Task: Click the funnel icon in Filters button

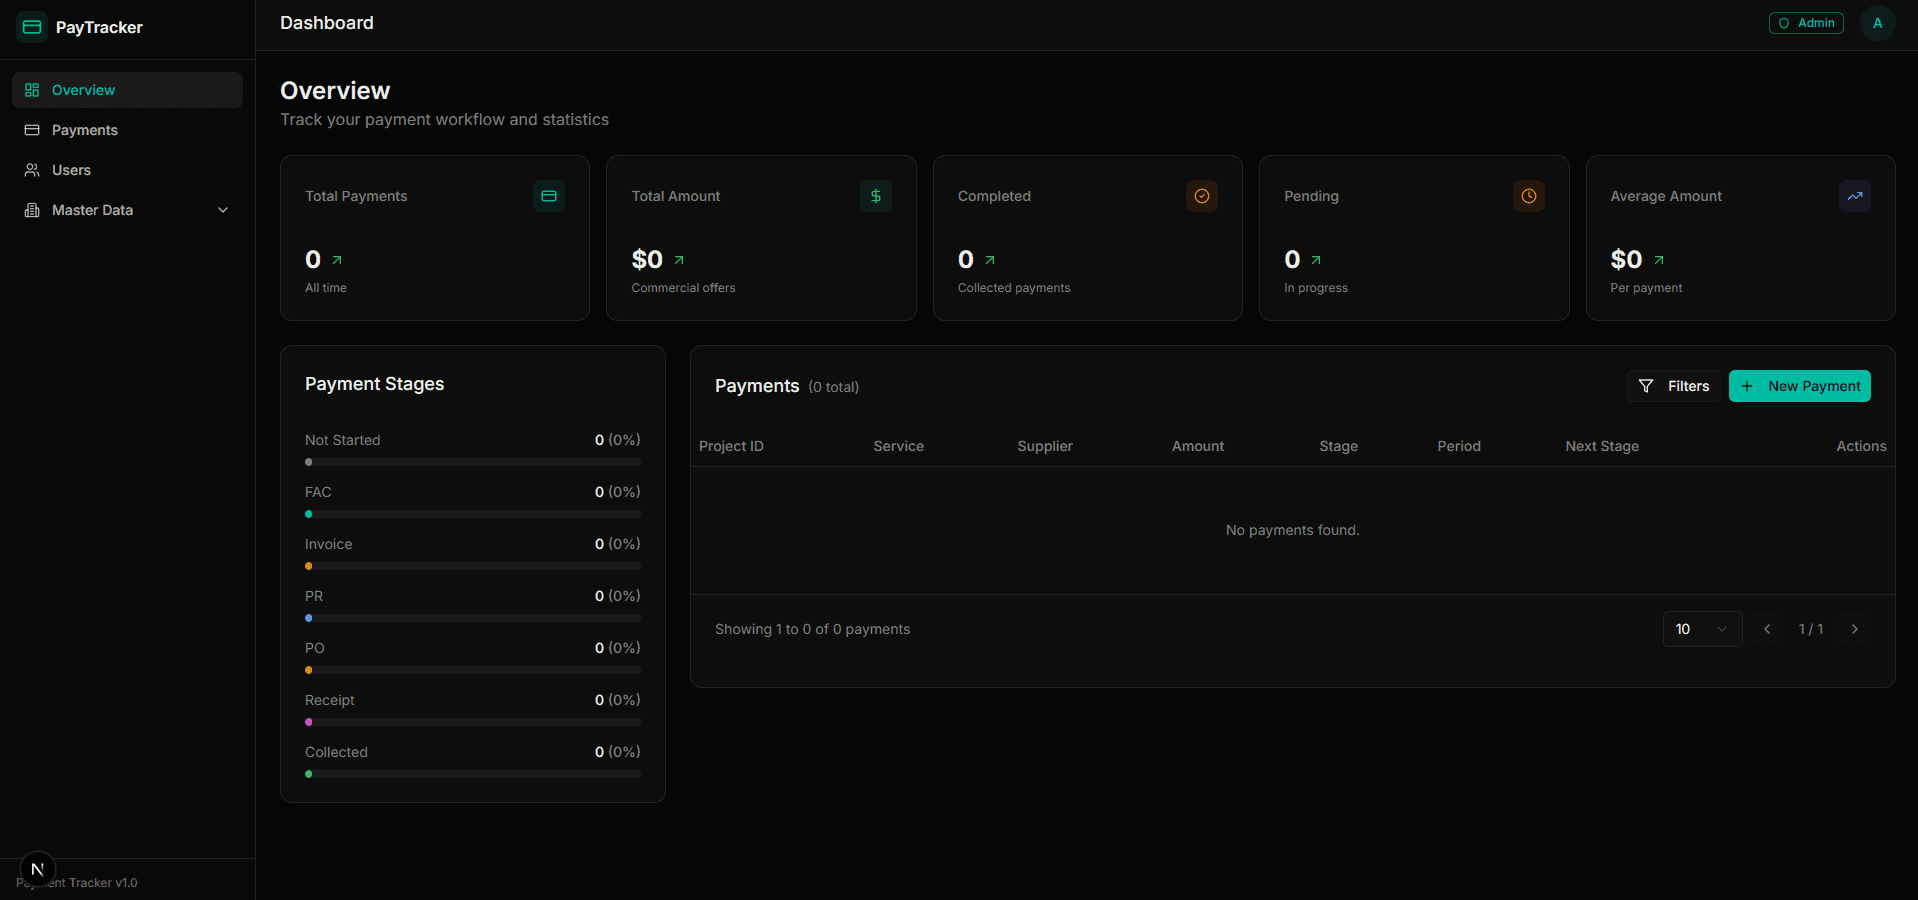Action: pos(1646,386)
